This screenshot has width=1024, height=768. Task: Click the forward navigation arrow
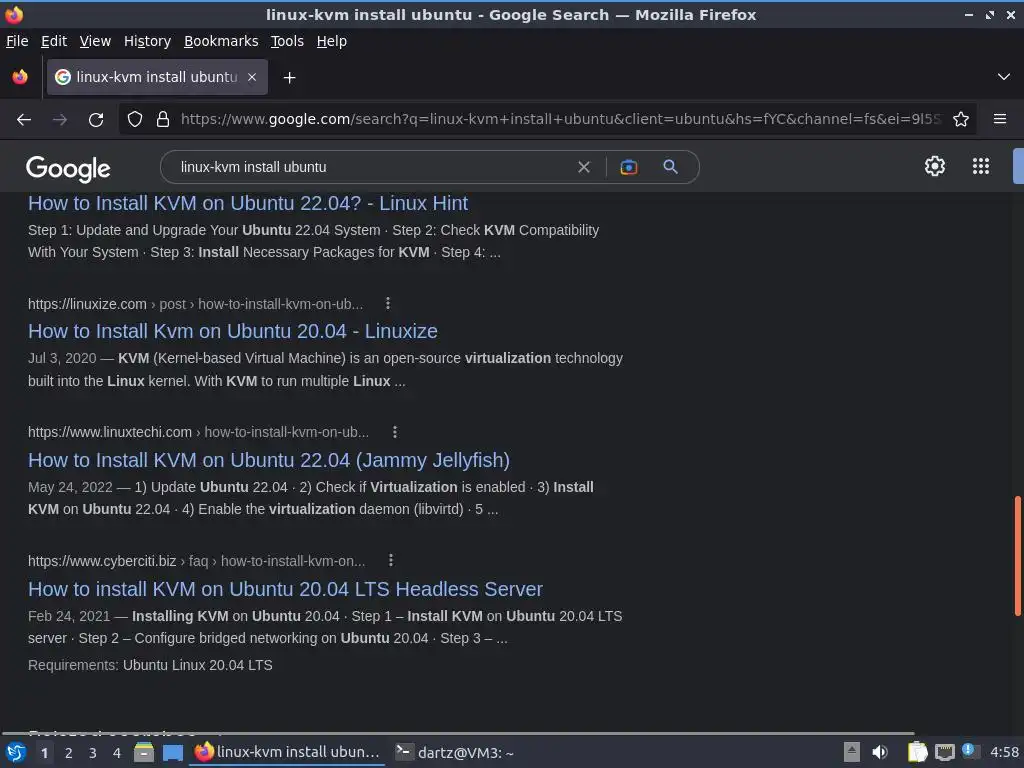(59, 120)
